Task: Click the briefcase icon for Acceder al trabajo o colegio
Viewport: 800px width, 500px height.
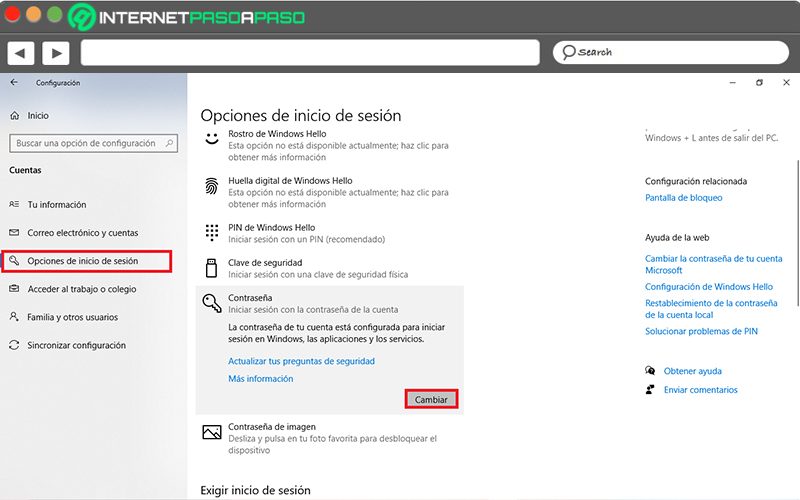Action: point(14,289)
